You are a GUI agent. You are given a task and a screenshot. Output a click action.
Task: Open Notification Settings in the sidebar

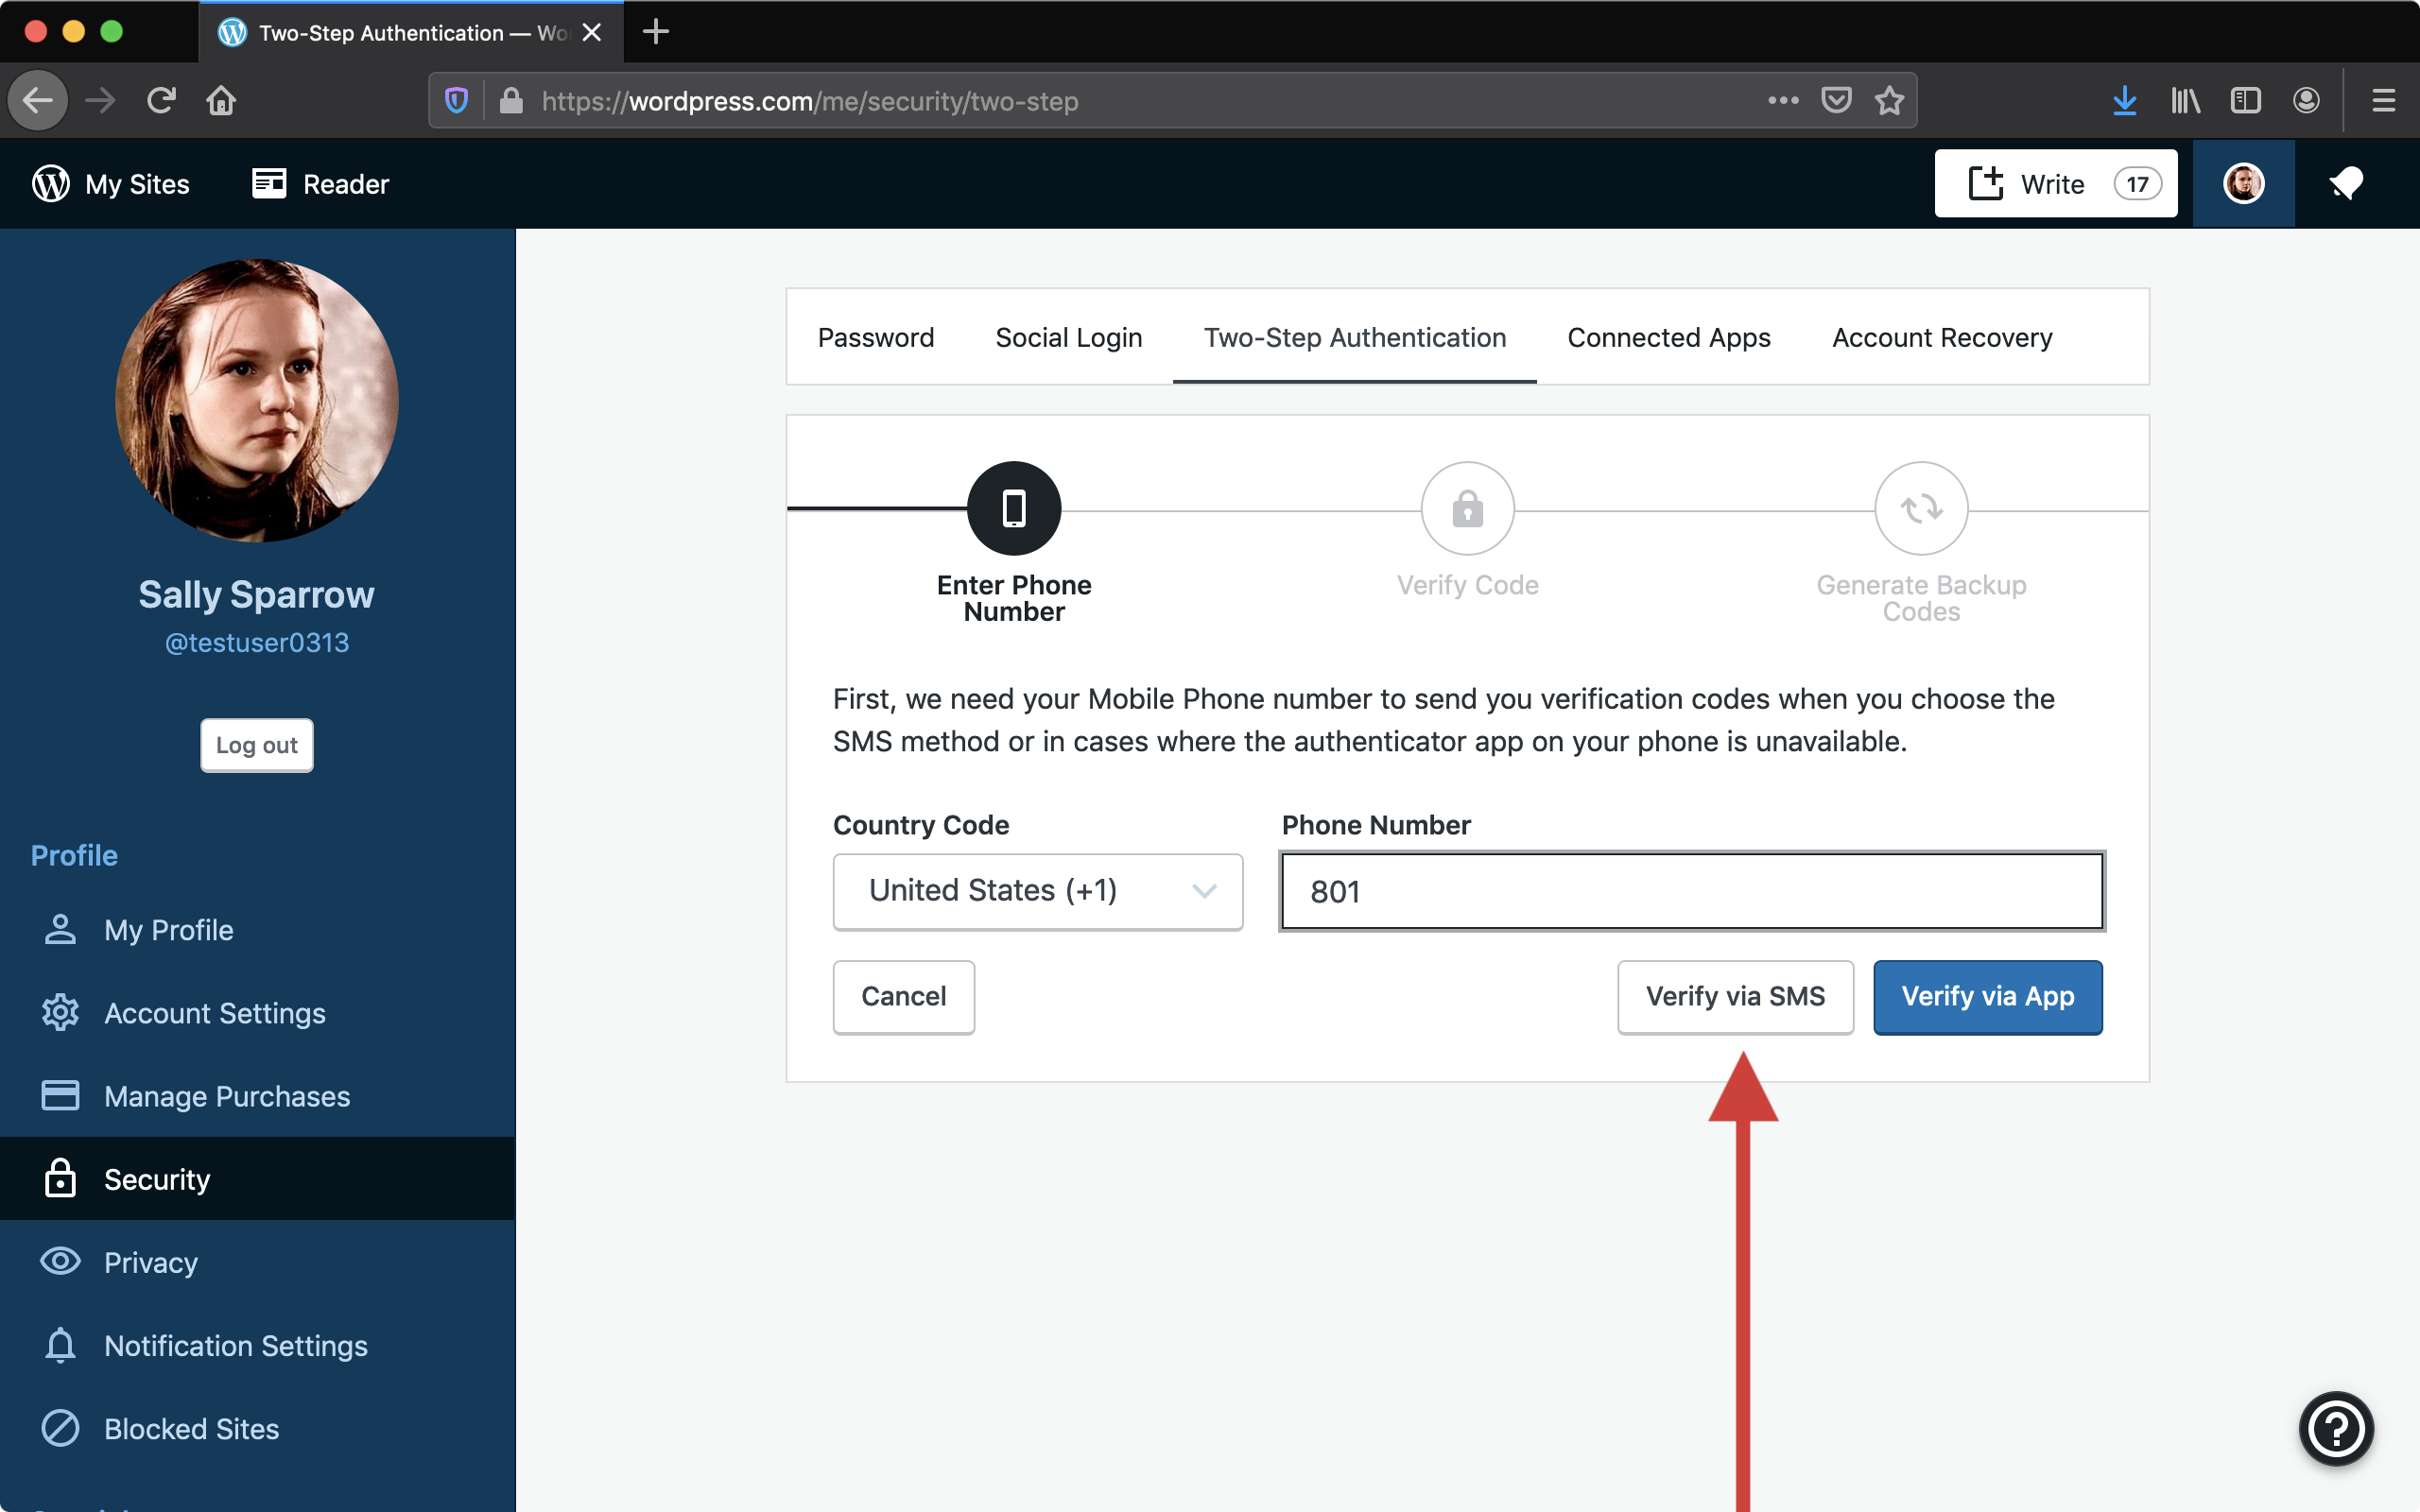point(235,1346)
